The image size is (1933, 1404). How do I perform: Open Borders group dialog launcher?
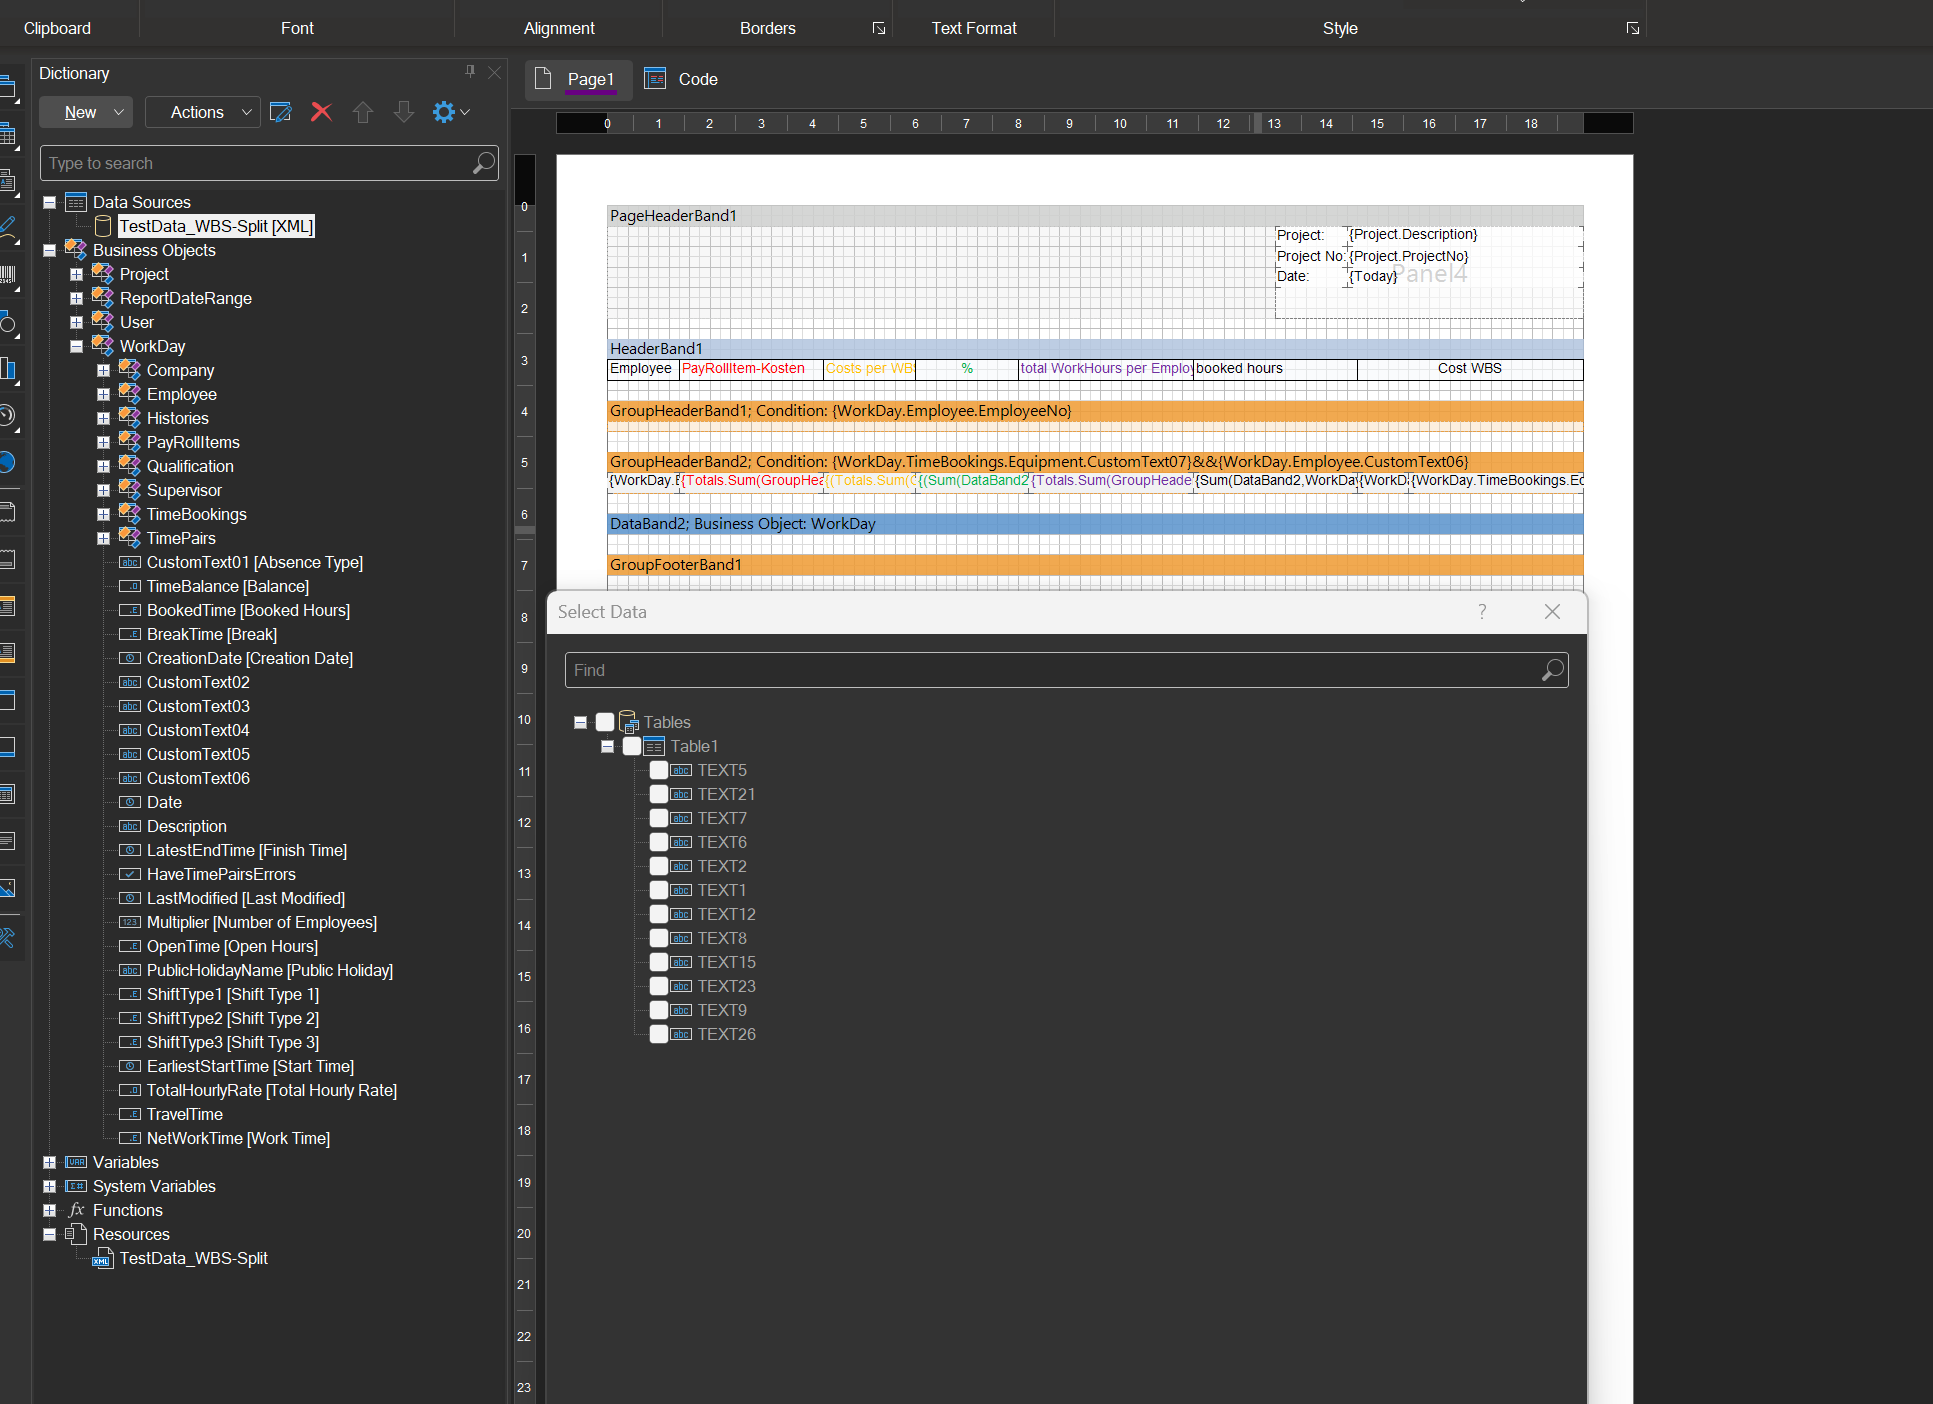point(879,28)
